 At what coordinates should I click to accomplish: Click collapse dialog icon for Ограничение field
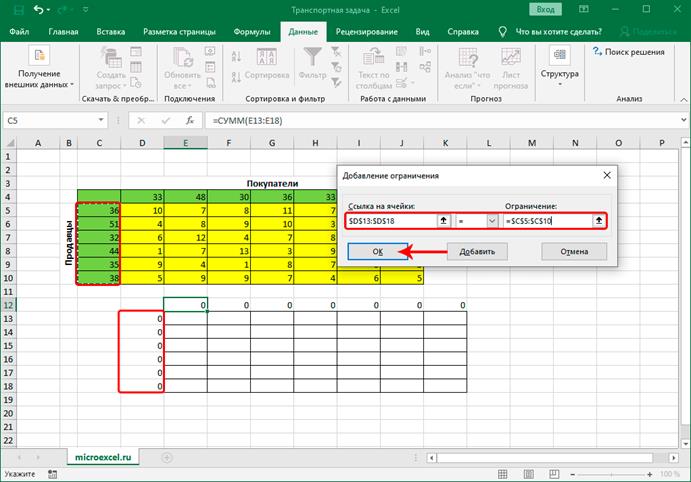598,221
